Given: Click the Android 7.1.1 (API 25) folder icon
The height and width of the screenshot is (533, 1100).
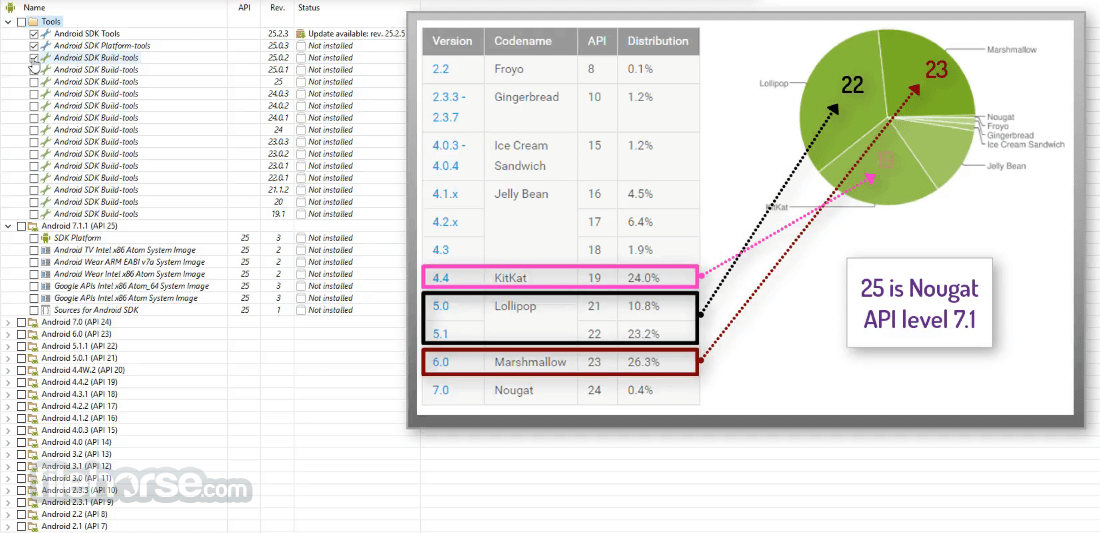Looking at the screenshot, I should tap(33, 226).
